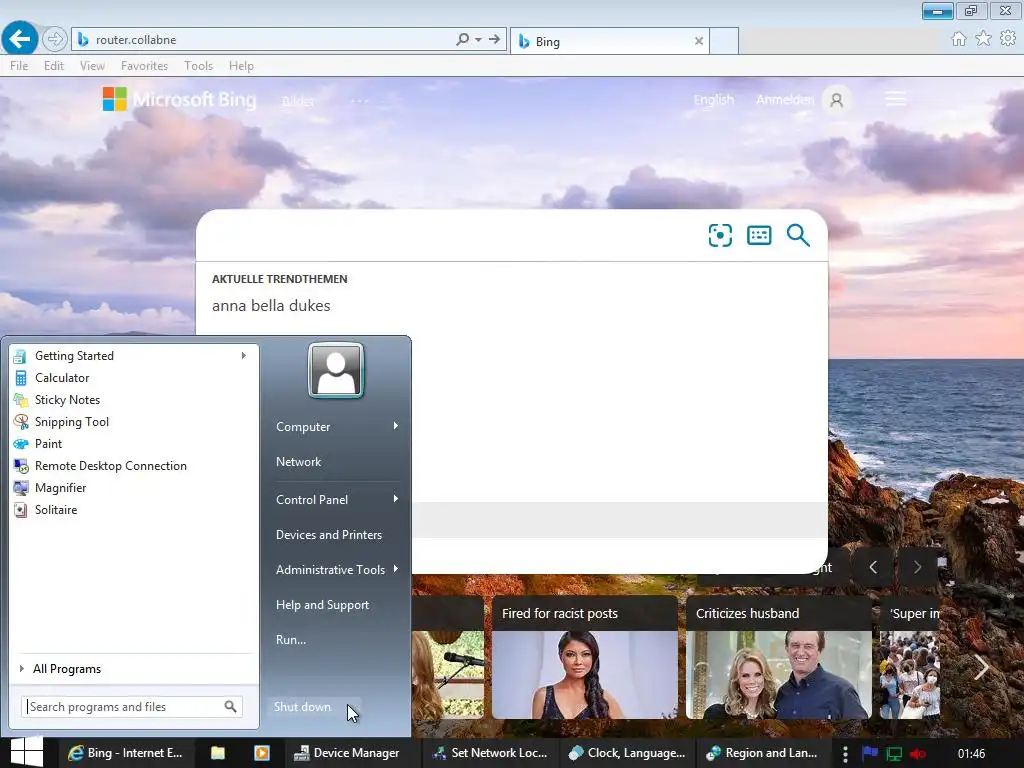Go back with the browser Back arrow
Screen dimensions: 1024x768
click(x=20, y=39)
